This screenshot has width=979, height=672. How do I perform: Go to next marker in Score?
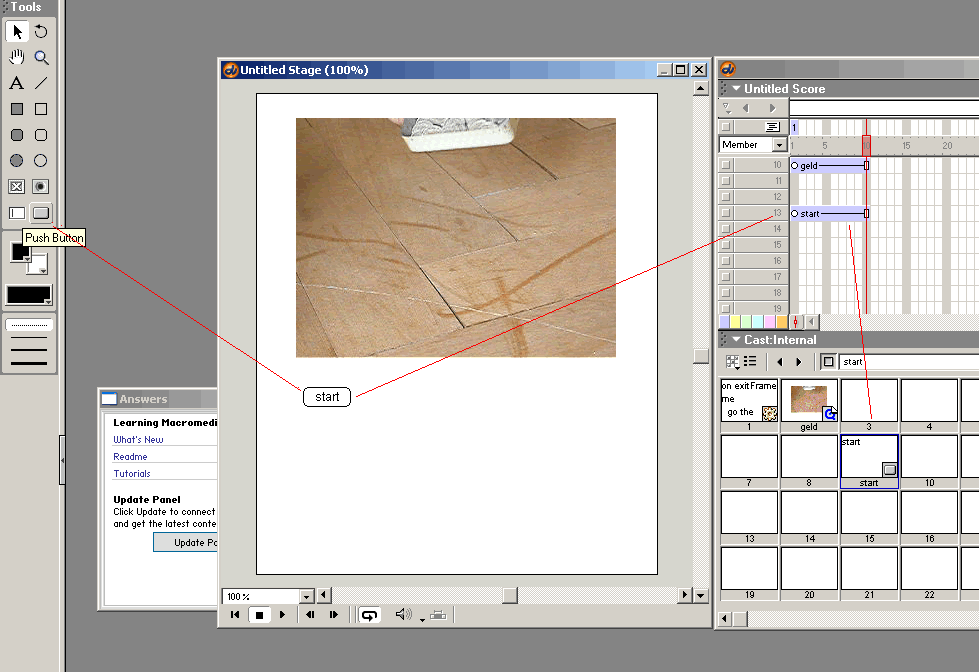click(x=772, y=108)
